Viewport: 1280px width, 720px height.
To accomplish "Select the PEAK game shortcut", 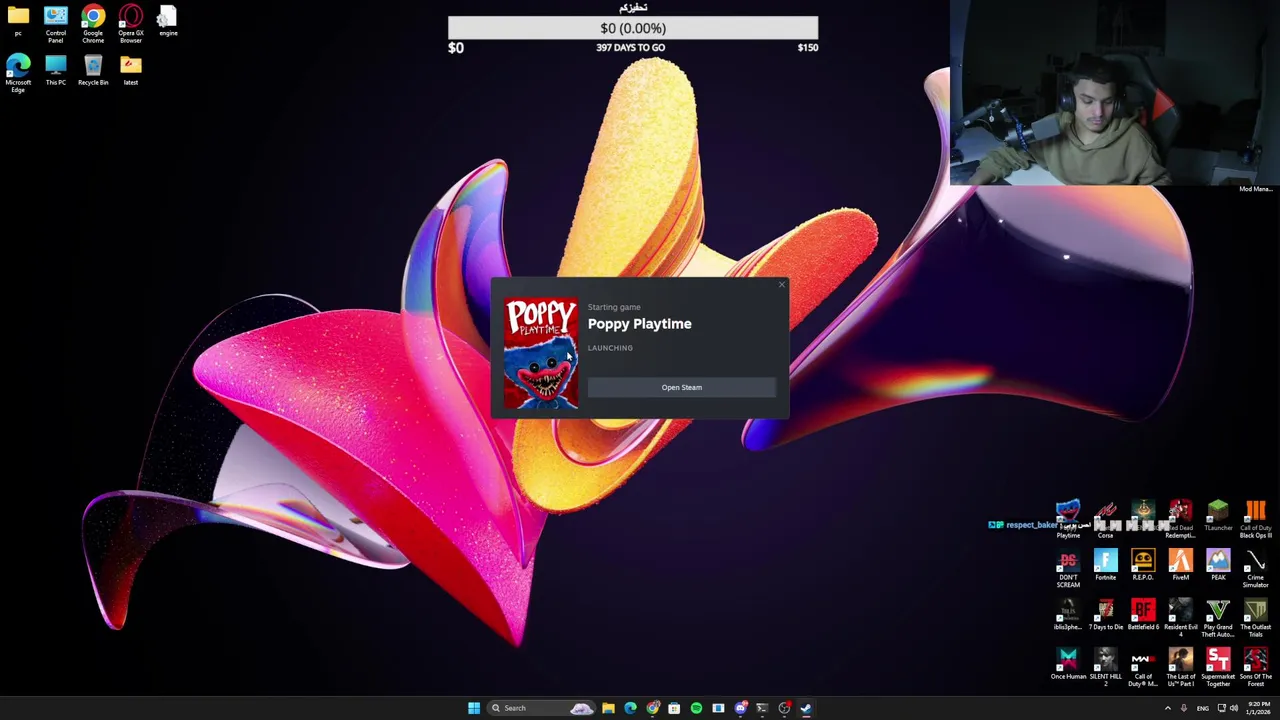I will pos(1218,566).
